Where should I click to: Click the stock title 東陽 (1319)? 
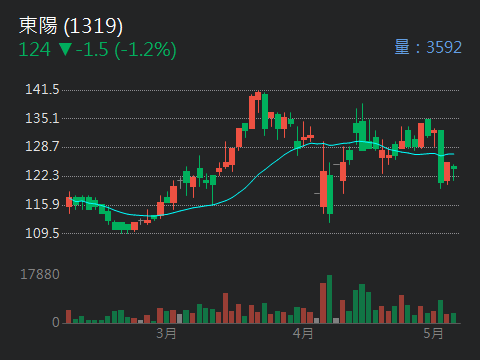(x=71, y=26)
